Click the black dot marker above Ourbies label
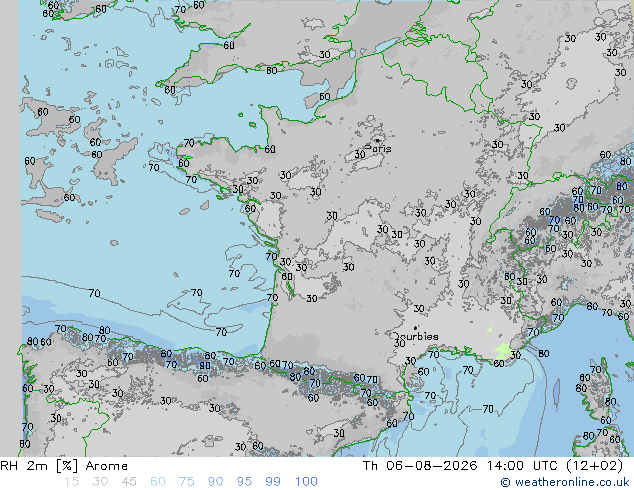The image size is (634, 490). [x=415, y=328]
